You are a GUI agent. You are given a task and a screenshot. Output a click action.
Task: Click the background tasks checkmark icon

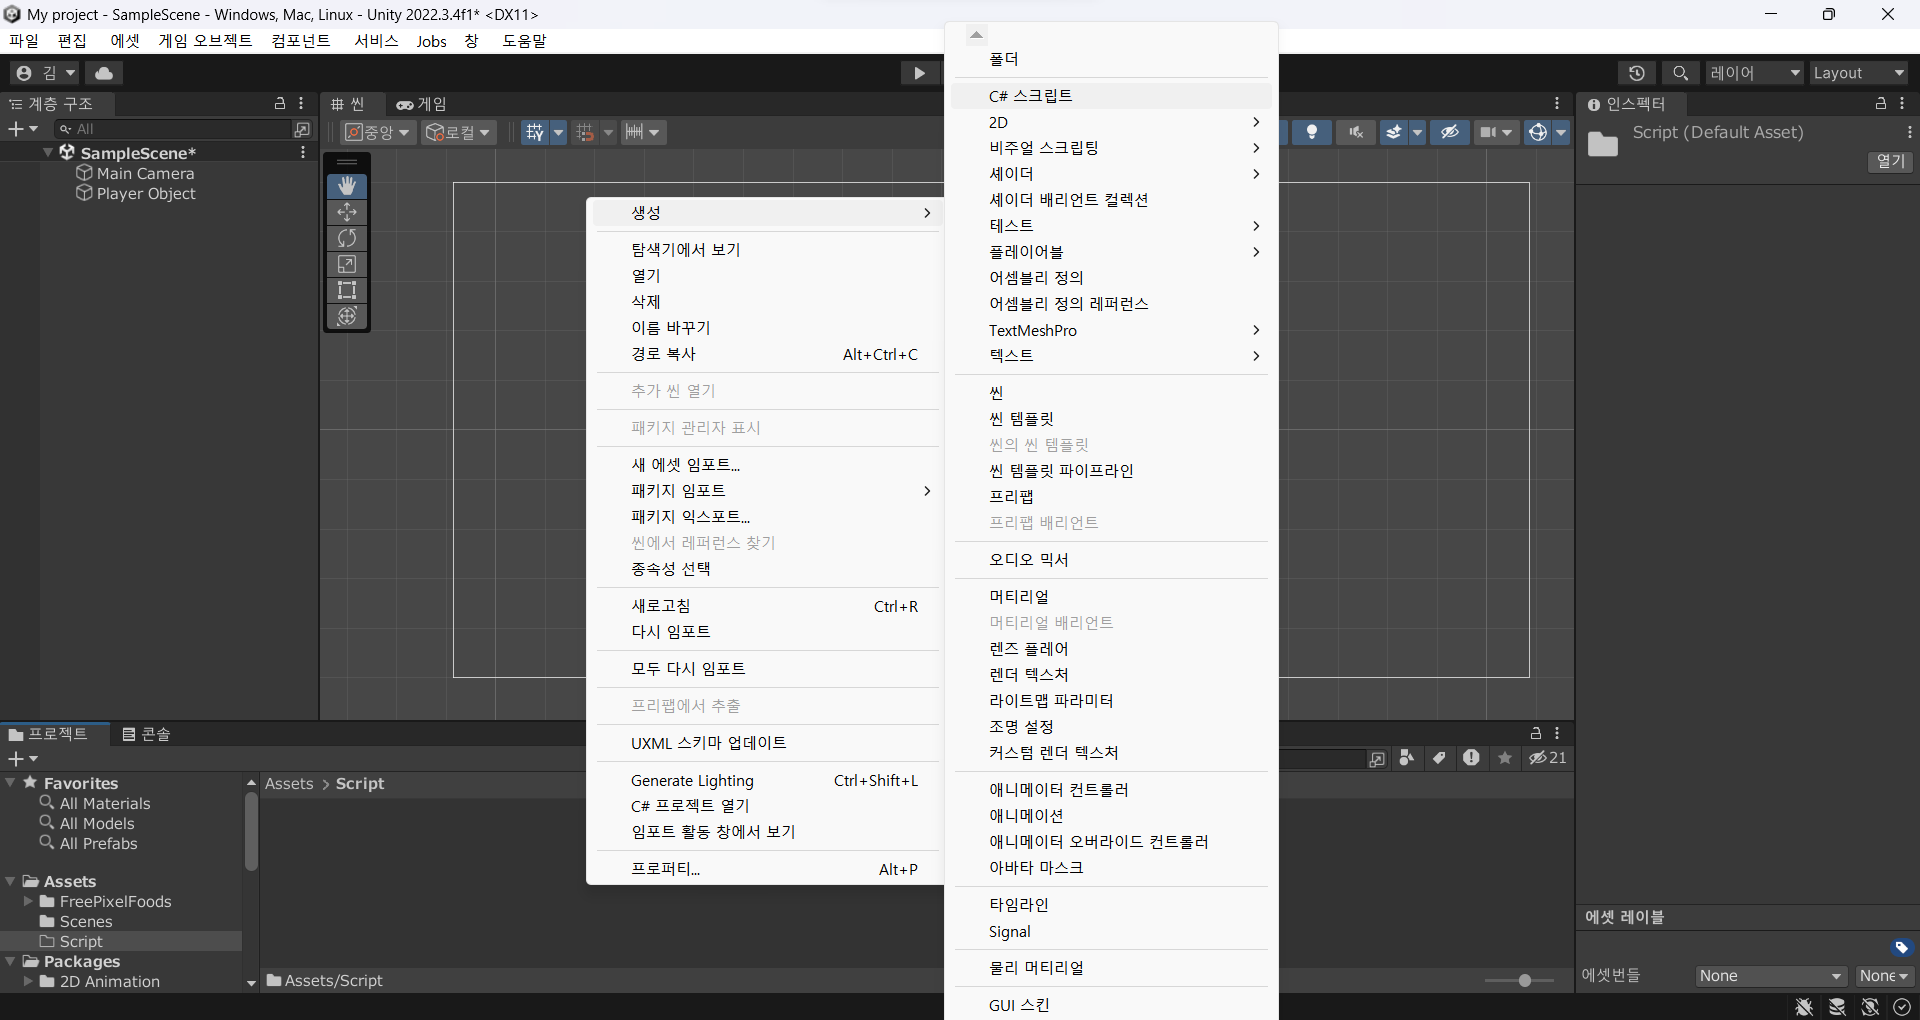click(1902, 1007)
